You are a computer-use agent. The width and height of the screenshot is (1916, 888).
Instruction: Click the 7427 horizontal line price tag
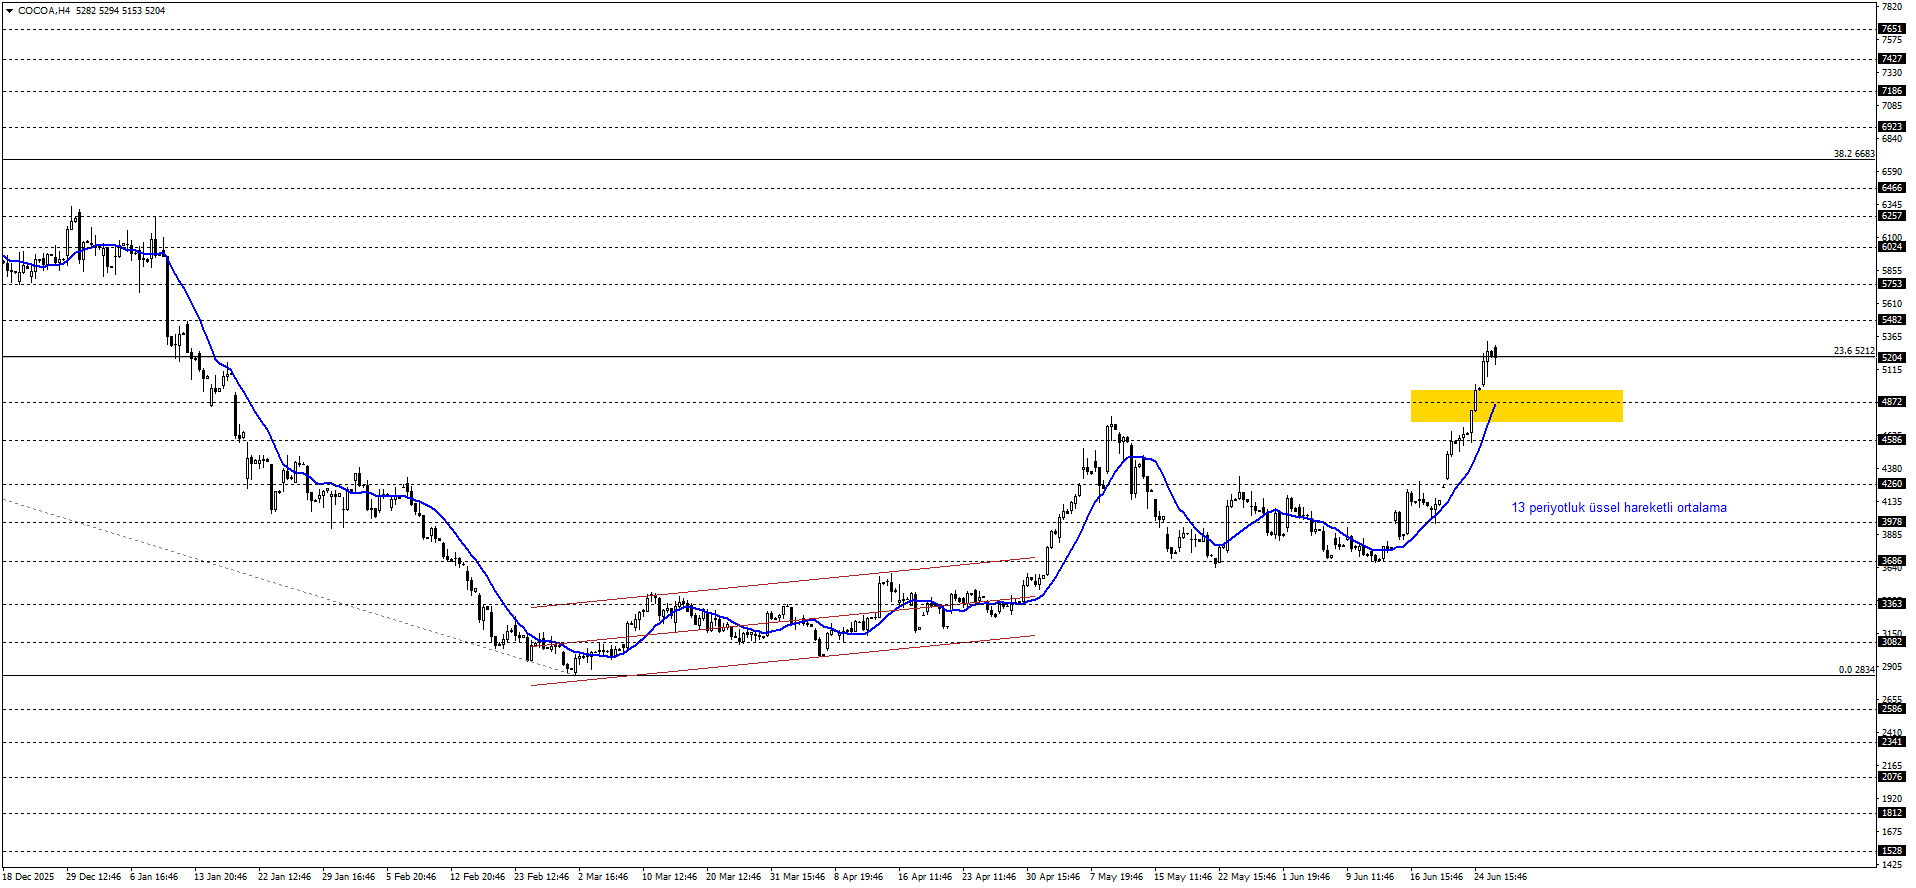(1891, 59)
